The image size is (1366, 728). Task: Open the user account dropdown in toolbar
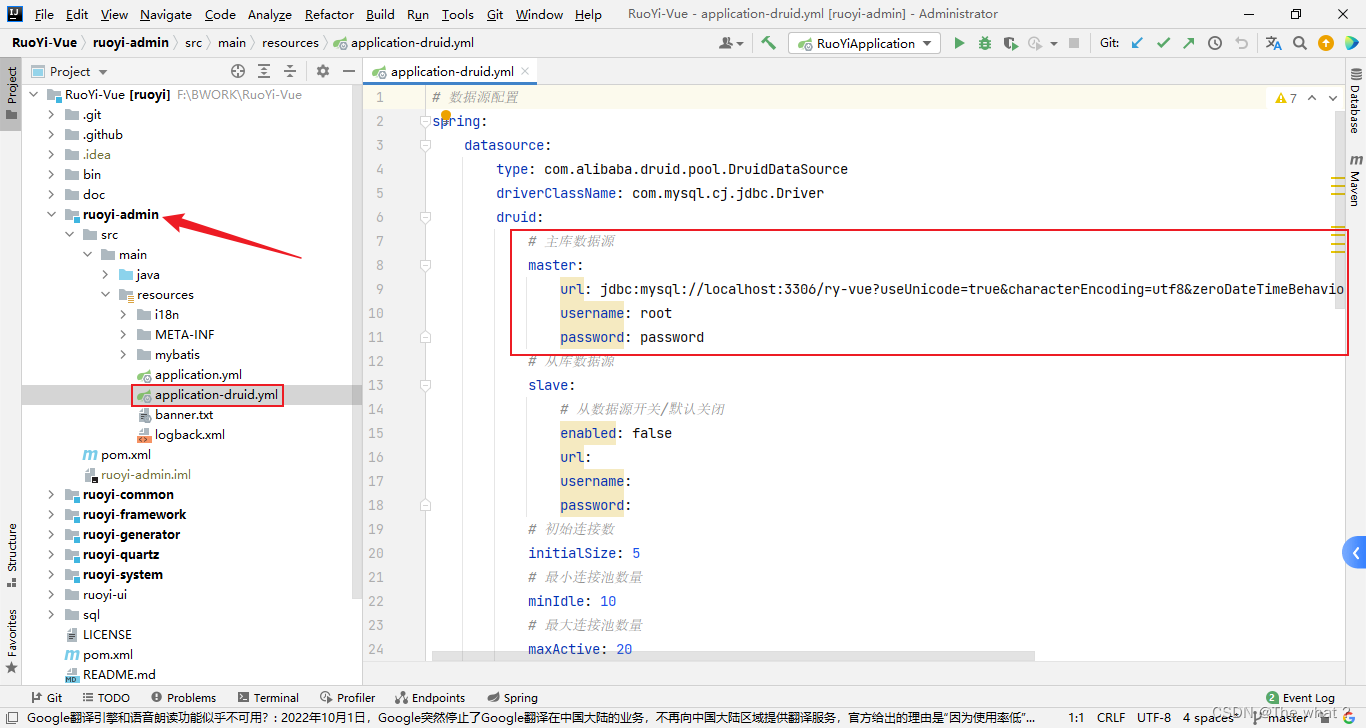click(732, 43)
